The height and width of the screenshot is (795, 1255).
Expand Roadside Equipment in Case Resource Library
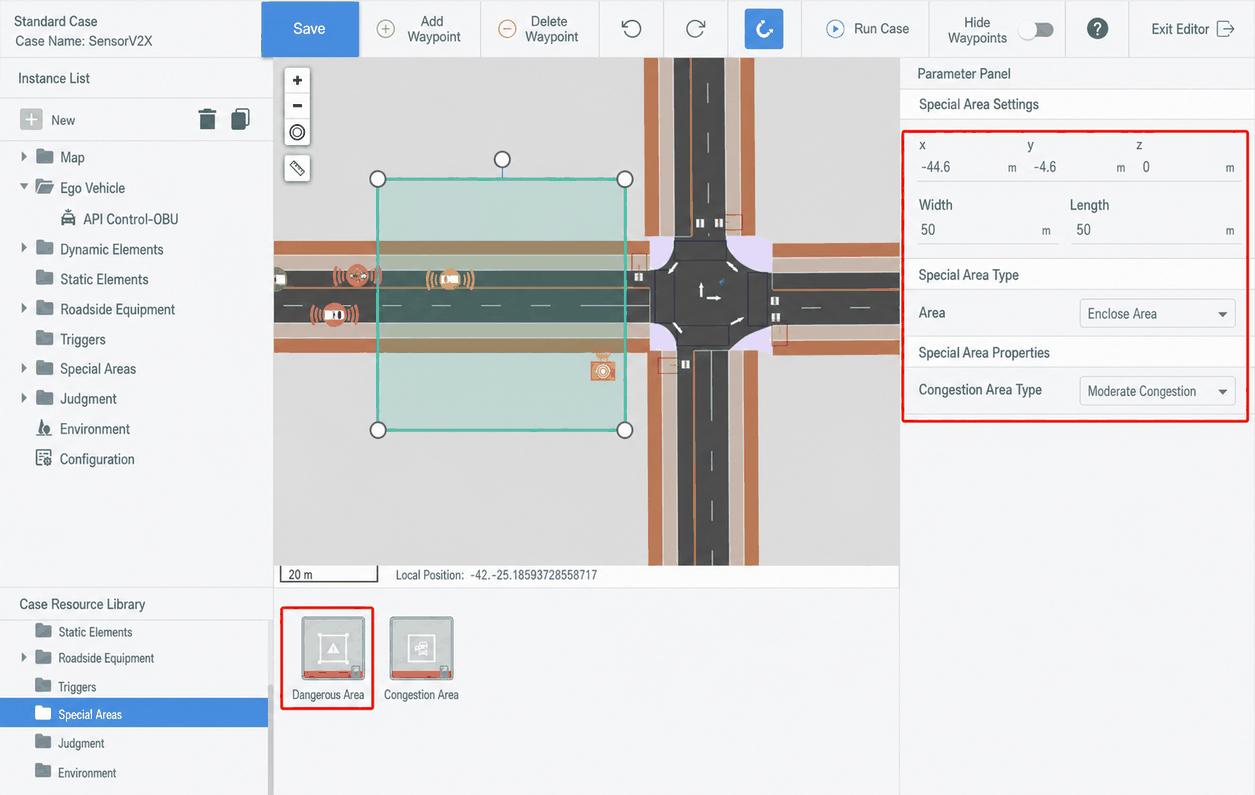coord(24,658)
